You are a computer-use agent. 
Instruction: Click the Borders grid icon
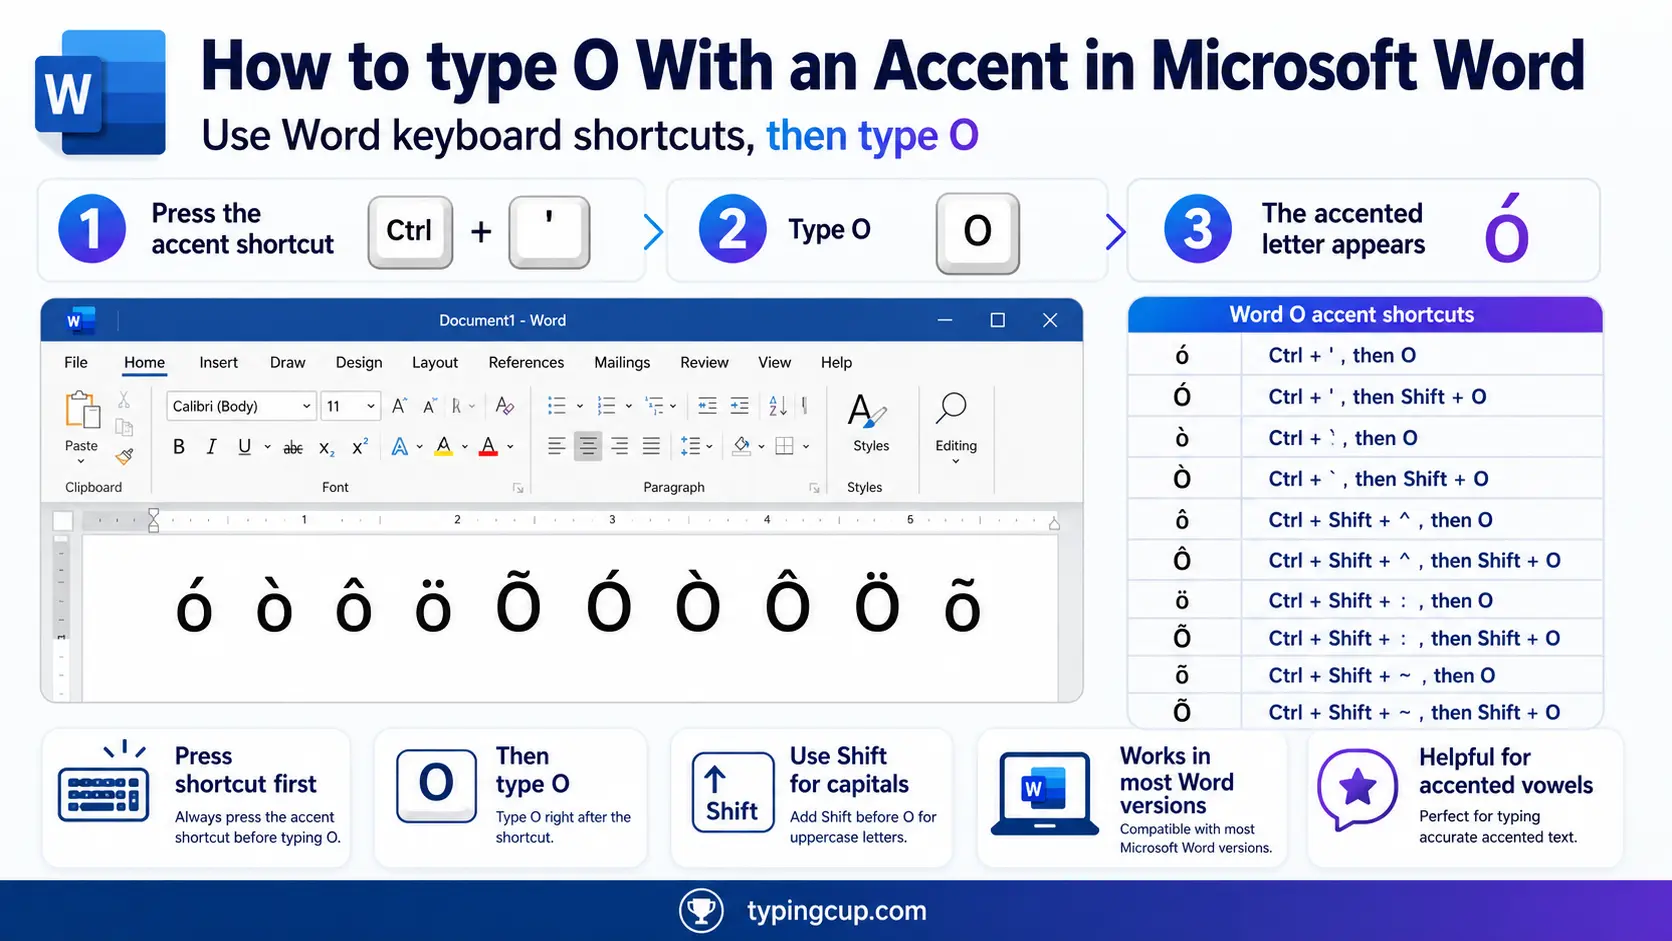point(785,447)
